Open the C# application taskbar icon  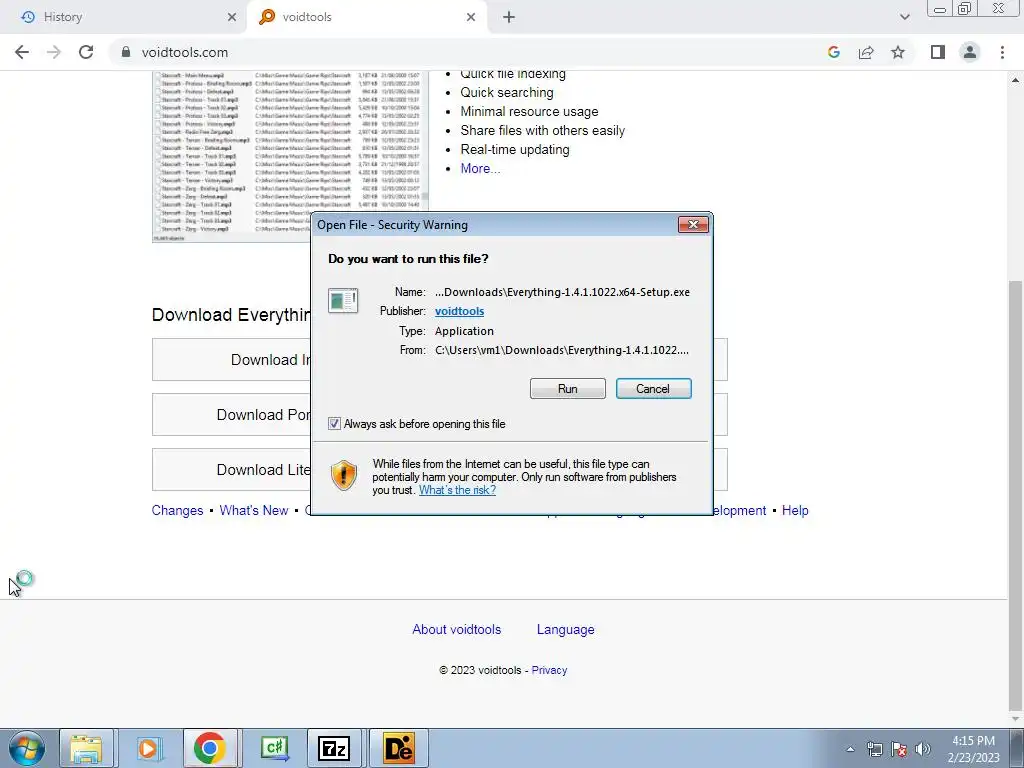(x=274, y=748)
